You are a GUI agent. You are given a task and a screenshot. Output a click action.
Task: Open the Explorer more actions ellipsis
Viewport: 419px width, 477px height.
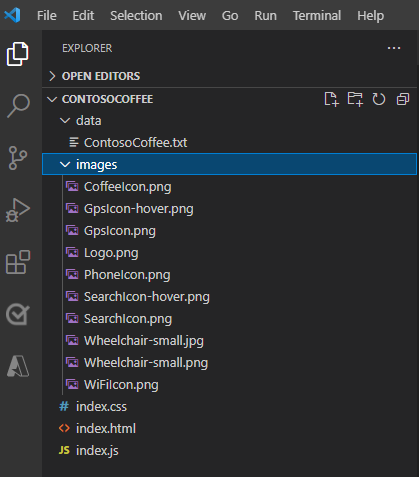pyautogui.click(x=394, y=48)
